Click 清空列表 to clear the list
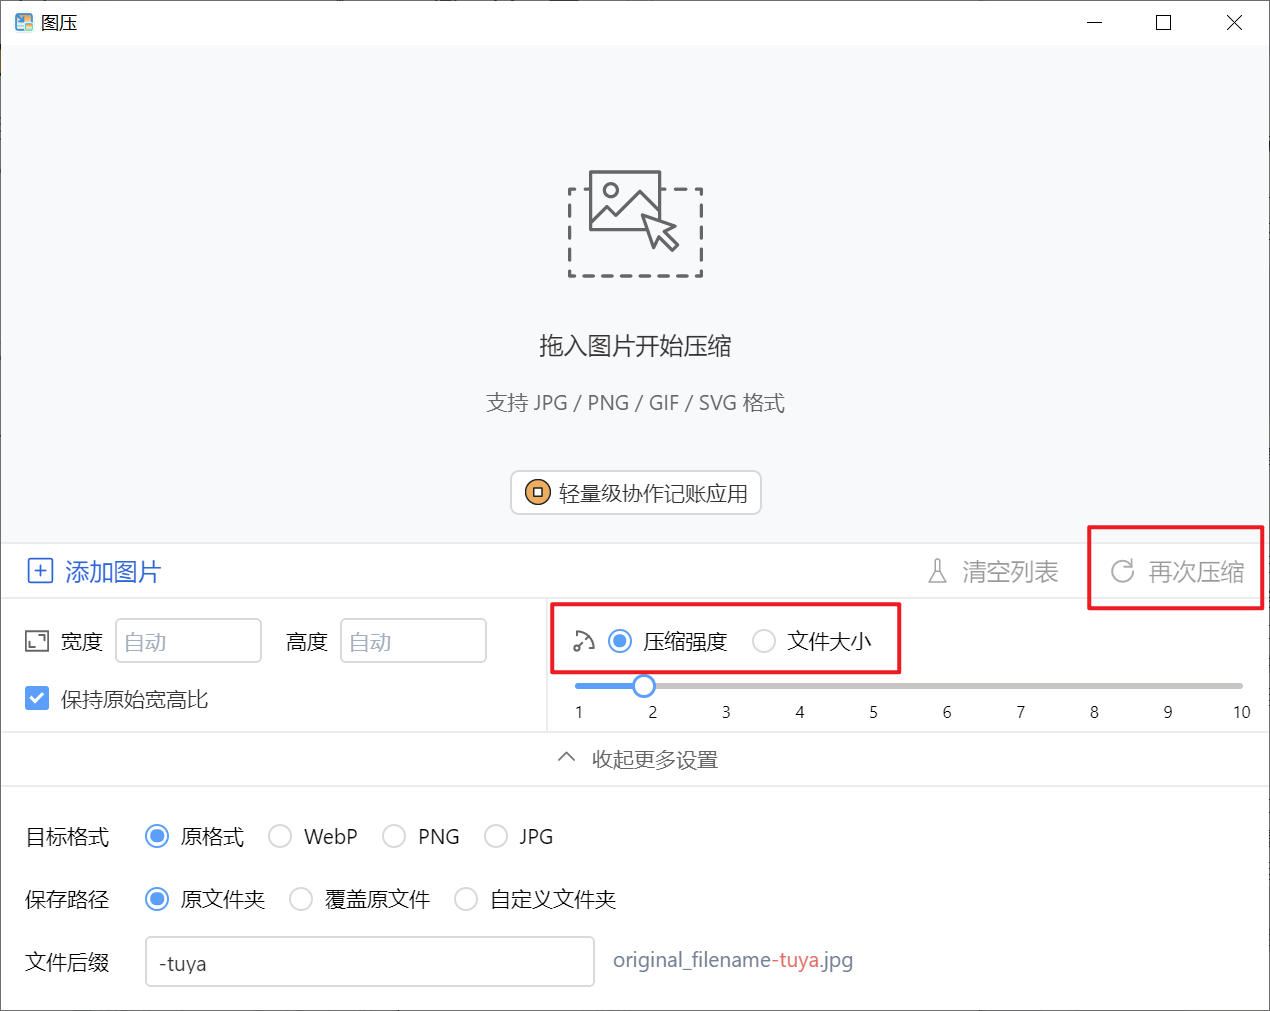1270x1011 pixels. 992,571
